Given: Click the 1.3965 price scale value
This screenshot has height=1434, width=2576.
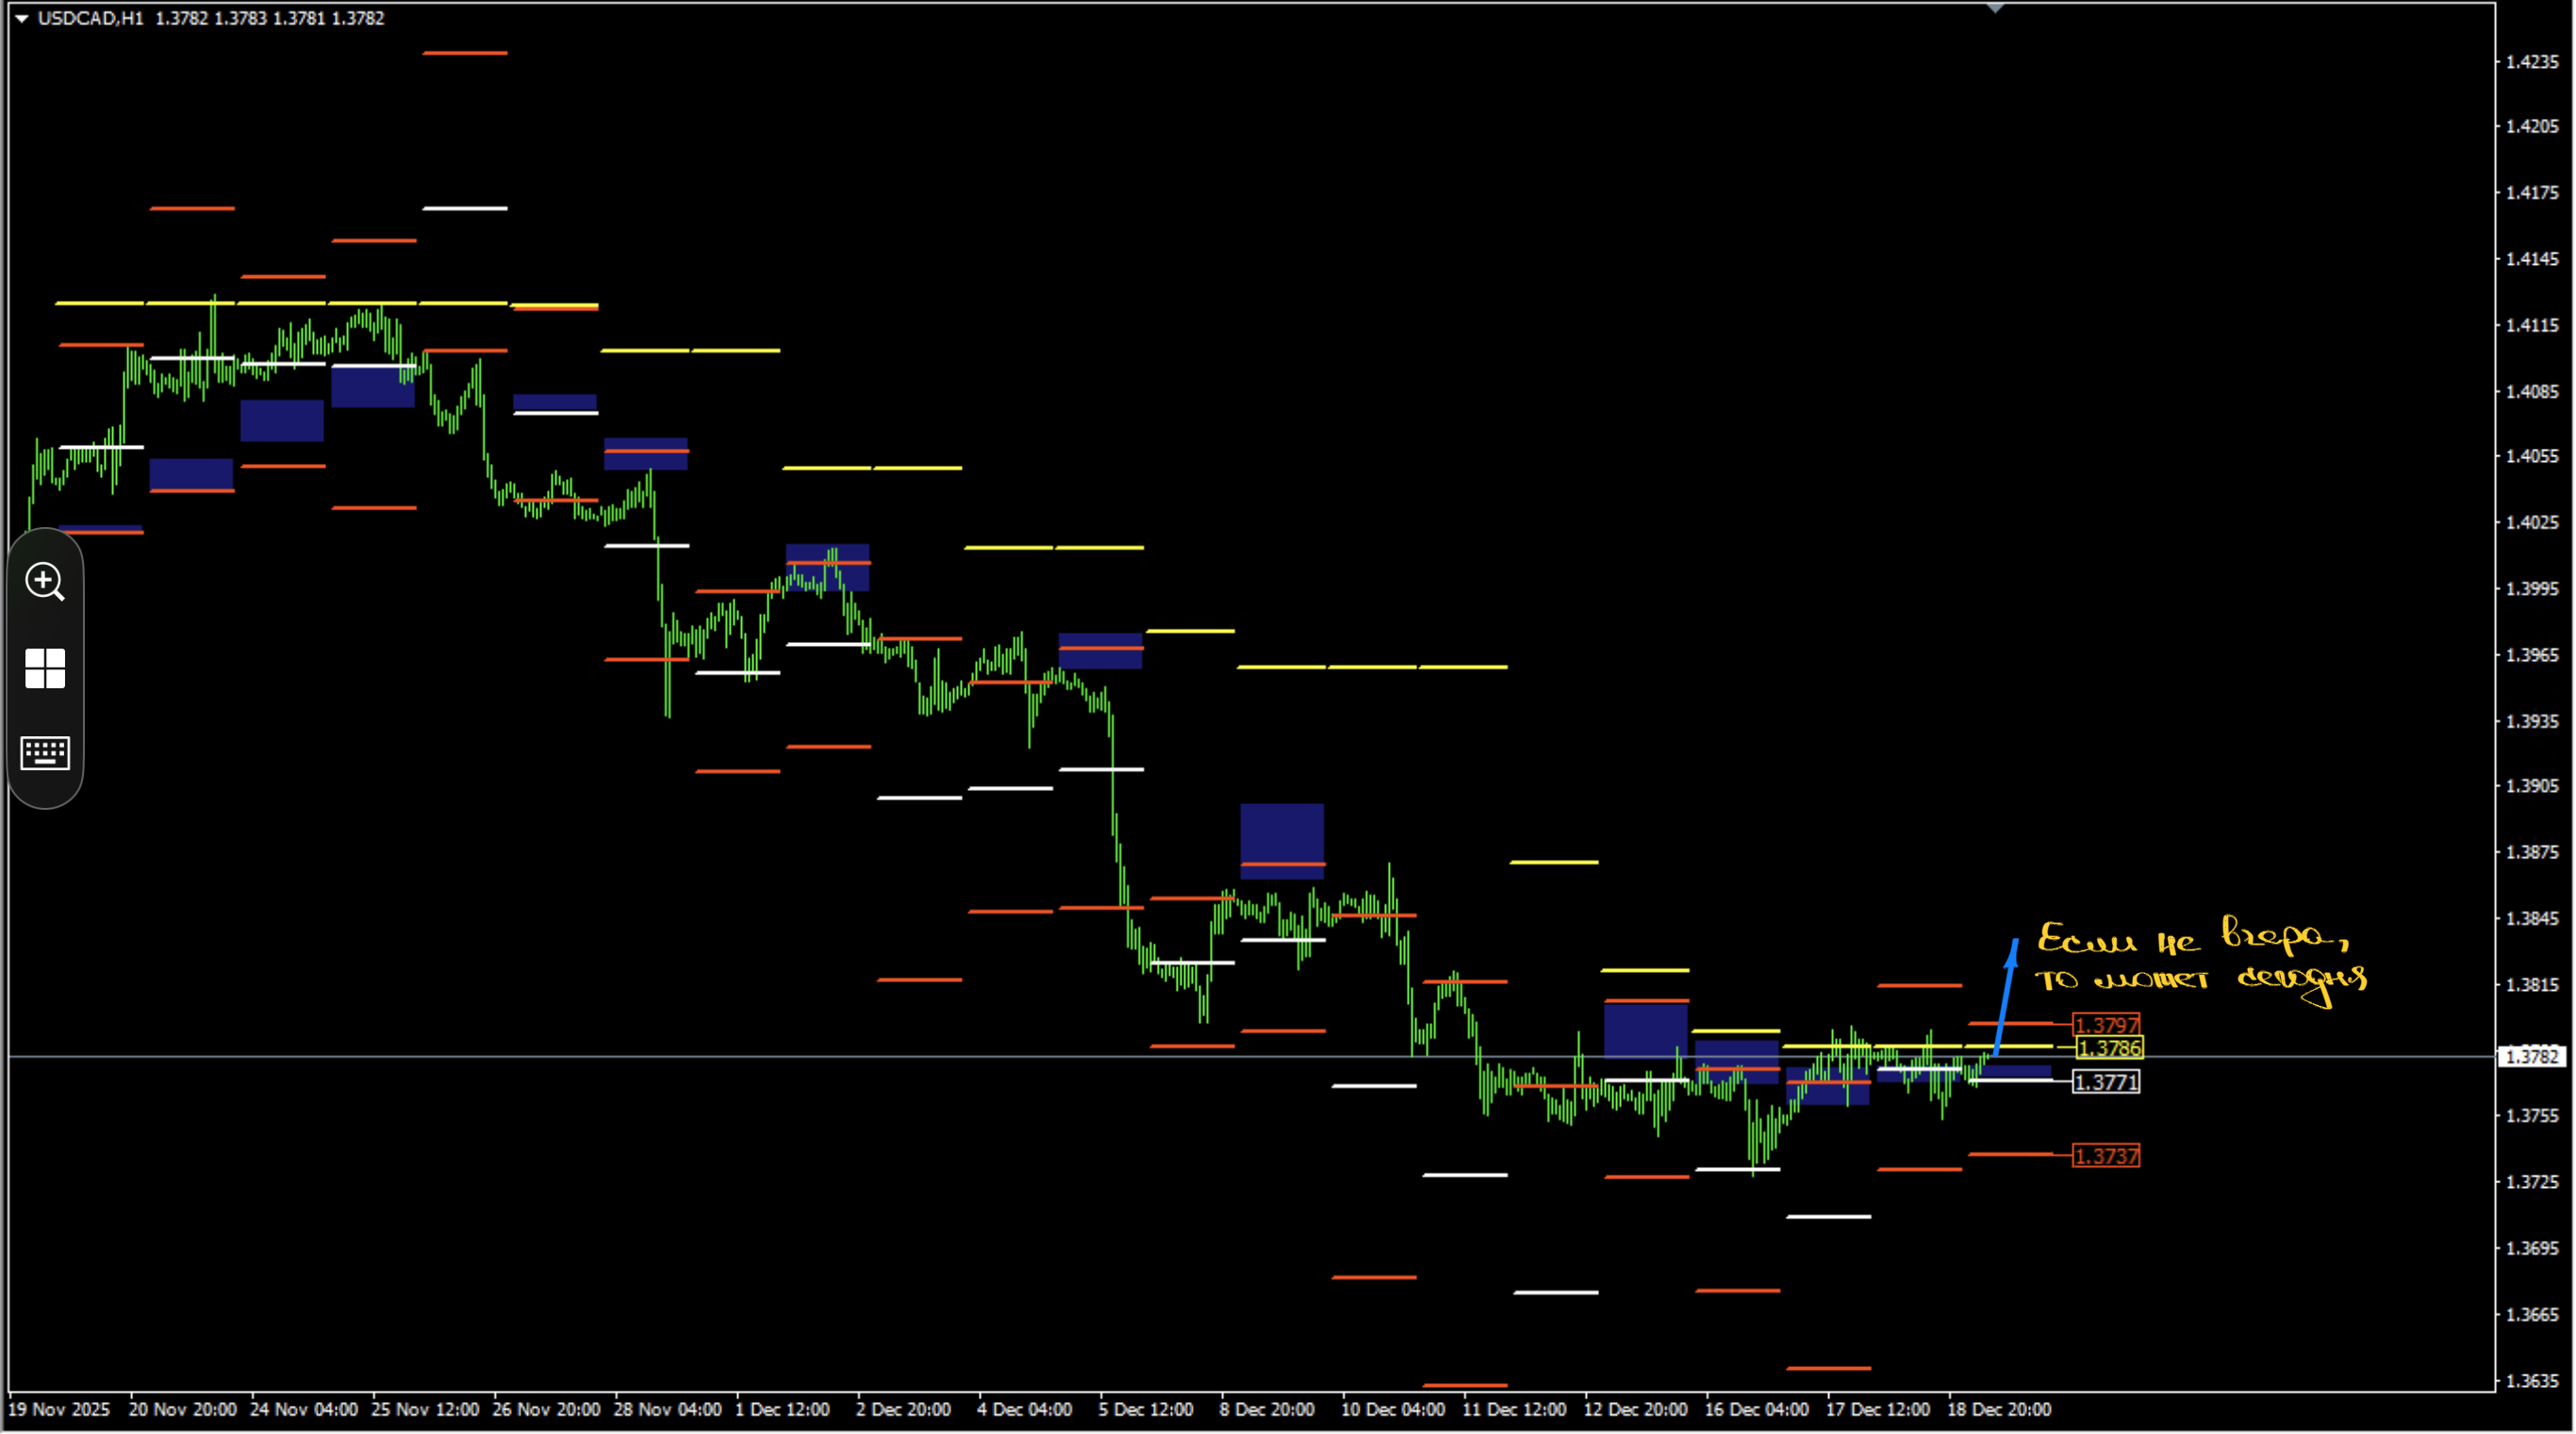Looking at the screenshot, I should [x=2533, y=655].
